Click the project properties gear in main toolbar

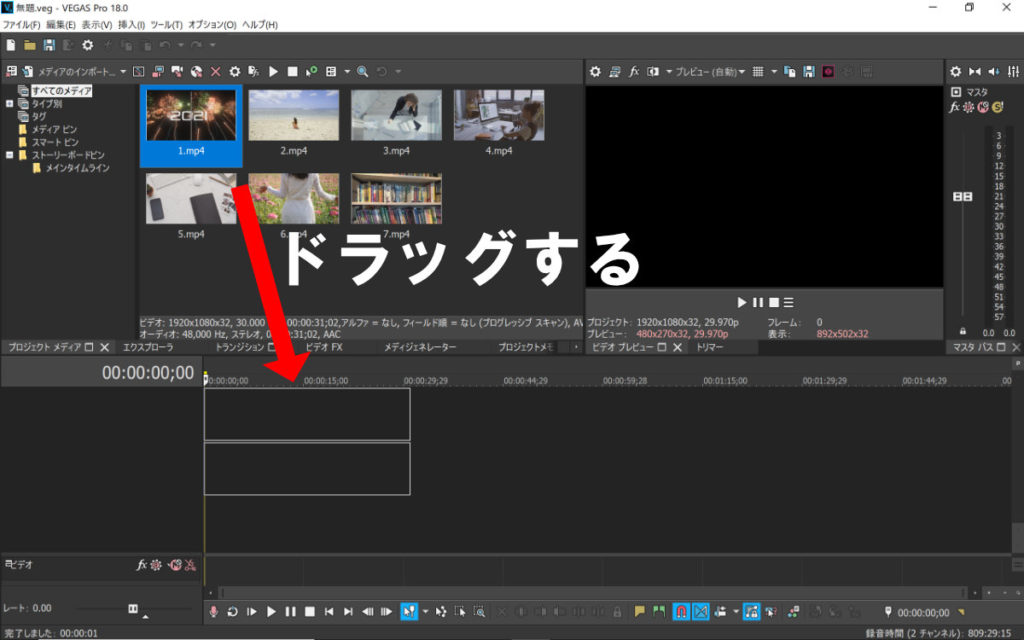tap(87, 45)
